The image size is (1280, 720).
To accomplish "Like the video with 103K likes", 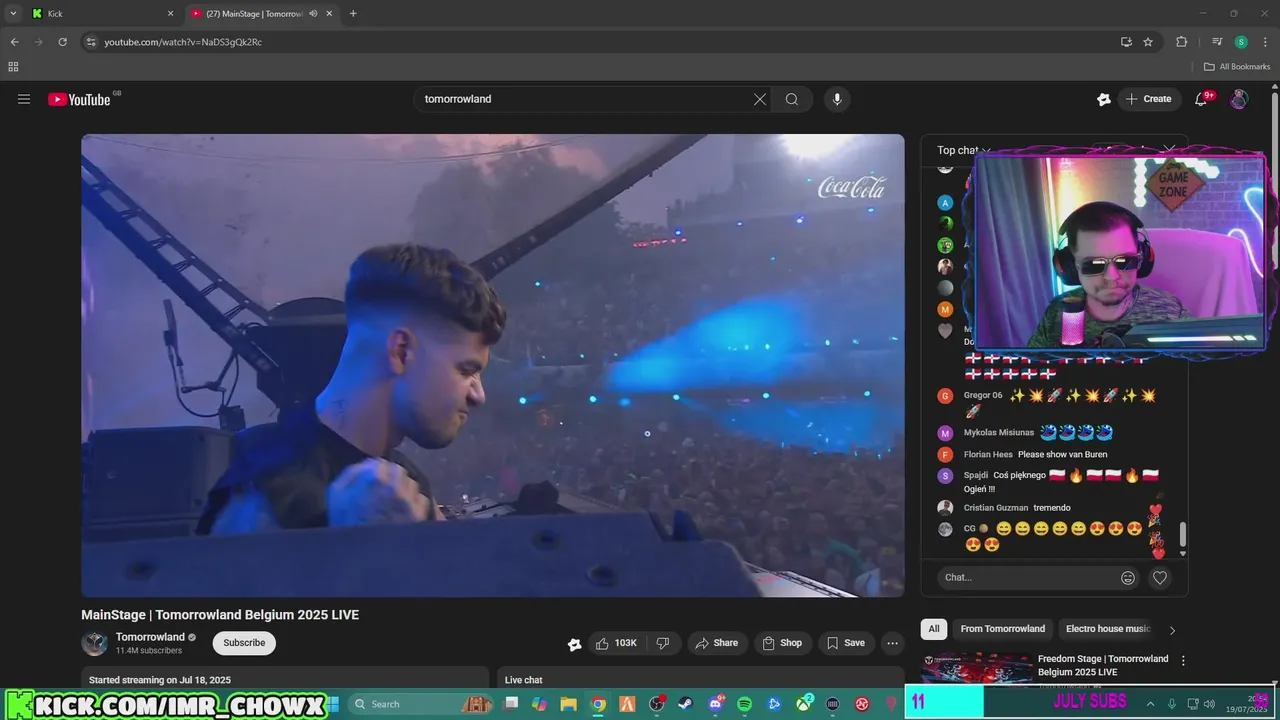I will (x=616, y=643).
